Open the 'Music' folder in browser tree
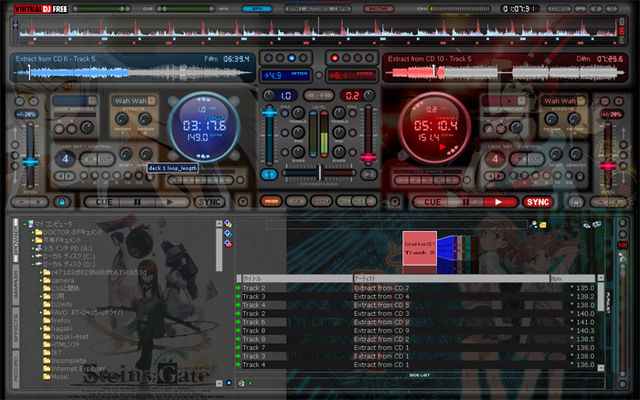This screenshot has height=400, width=640. pos(60,377)
